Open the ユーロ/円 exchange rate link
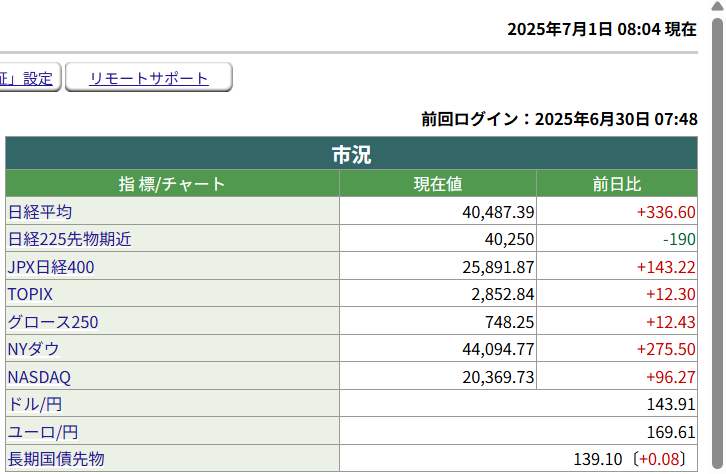Image resolution: width=726 pixels, height=474 pixels. (41, 432)
